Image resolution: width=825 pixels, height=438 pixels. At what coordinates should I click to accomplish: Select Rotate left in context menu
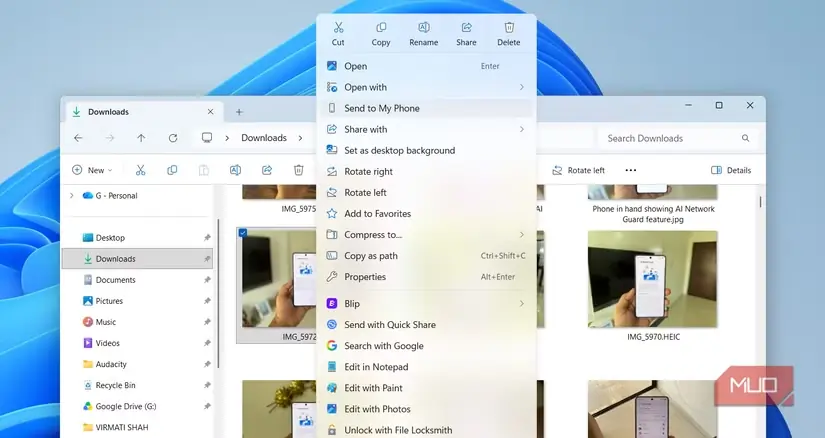426,192
